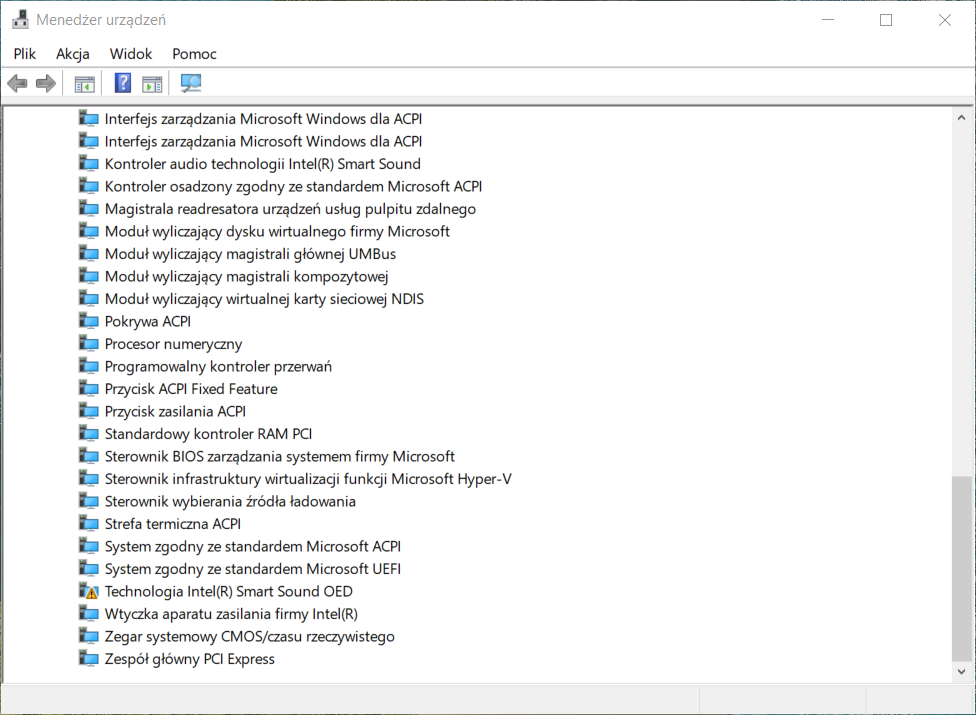Select the Przycisk zasilania ACPI text entry
976x715 pixels.
(x=175, y=411)
